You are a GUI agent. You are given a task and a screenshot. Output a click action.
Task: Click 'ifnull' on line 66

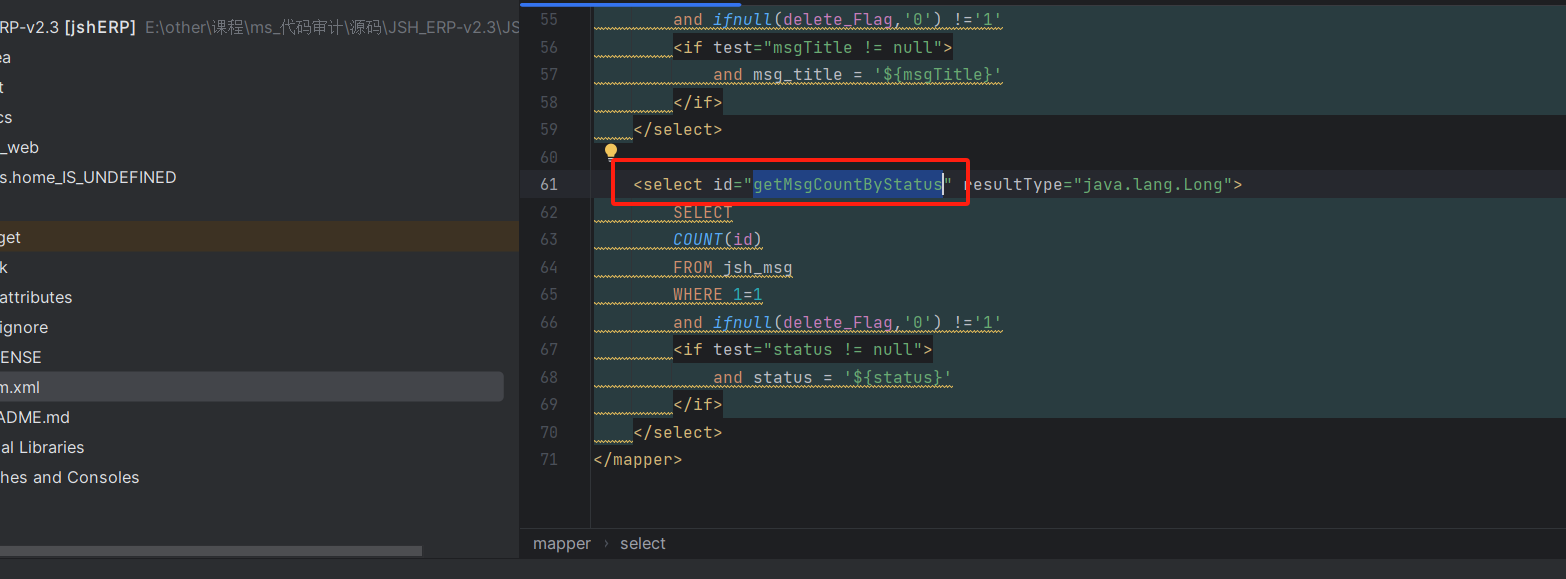point(743,322)
